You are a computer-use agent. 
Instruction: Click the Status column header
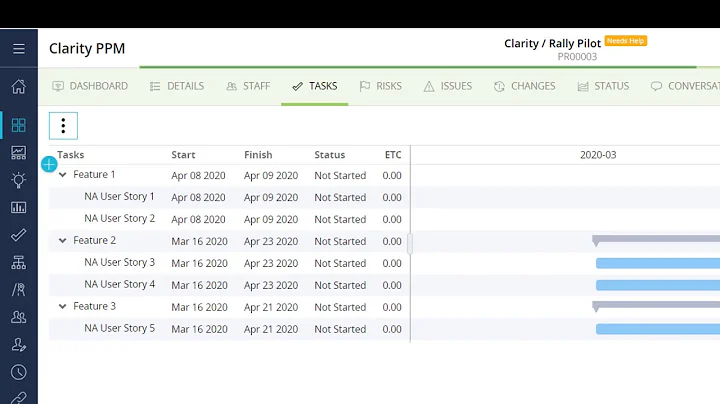[330, 155]
